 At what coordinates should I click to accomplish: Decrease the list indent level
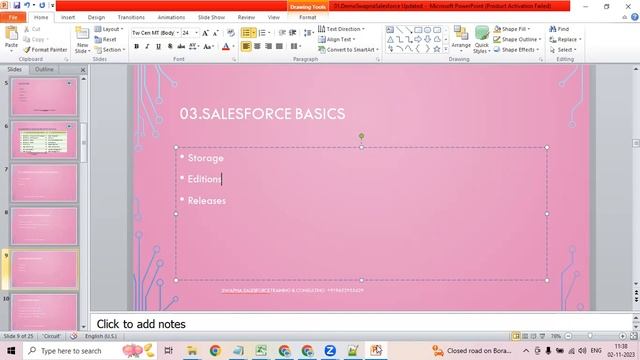coord(282,33)
